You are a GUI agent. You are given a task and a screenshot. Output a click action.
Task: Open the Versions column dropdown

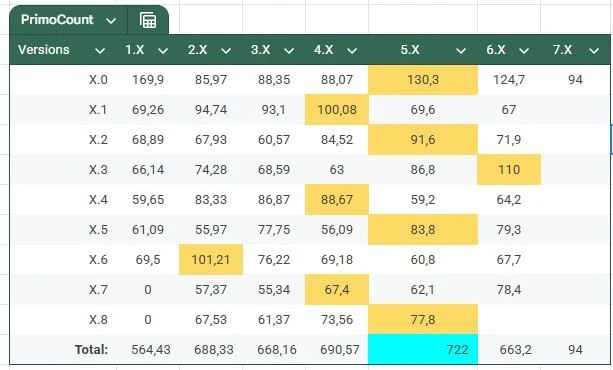coord(100,50)
